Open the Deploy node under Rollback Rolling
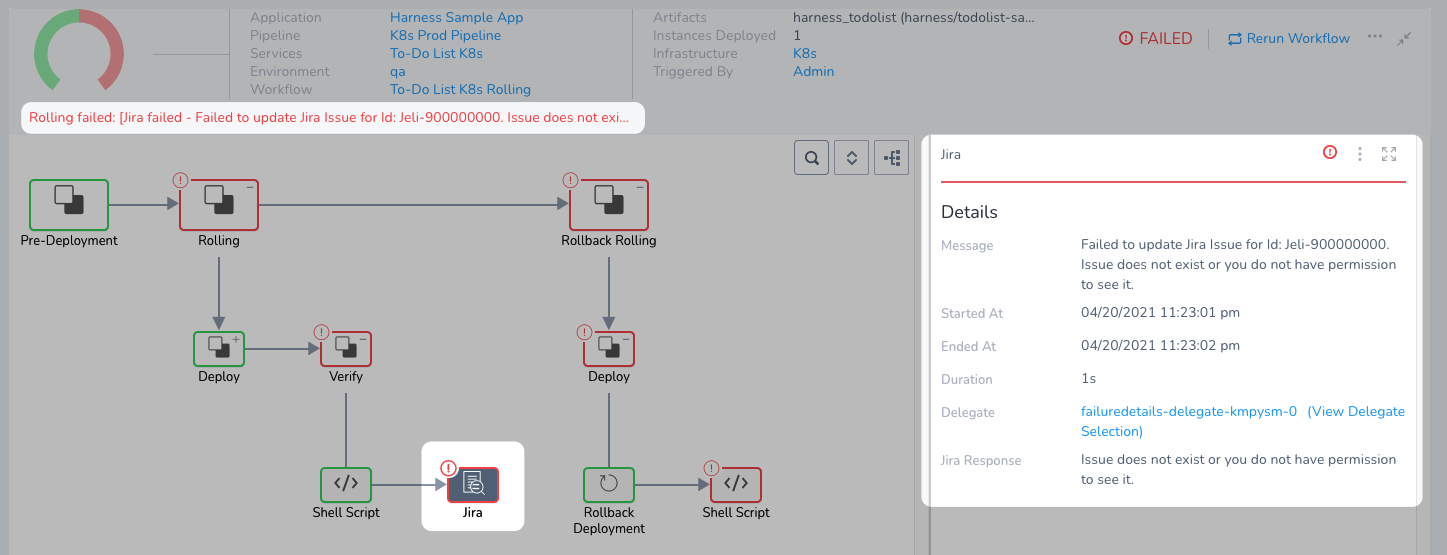1447x555 pixels. coord(609,349)
